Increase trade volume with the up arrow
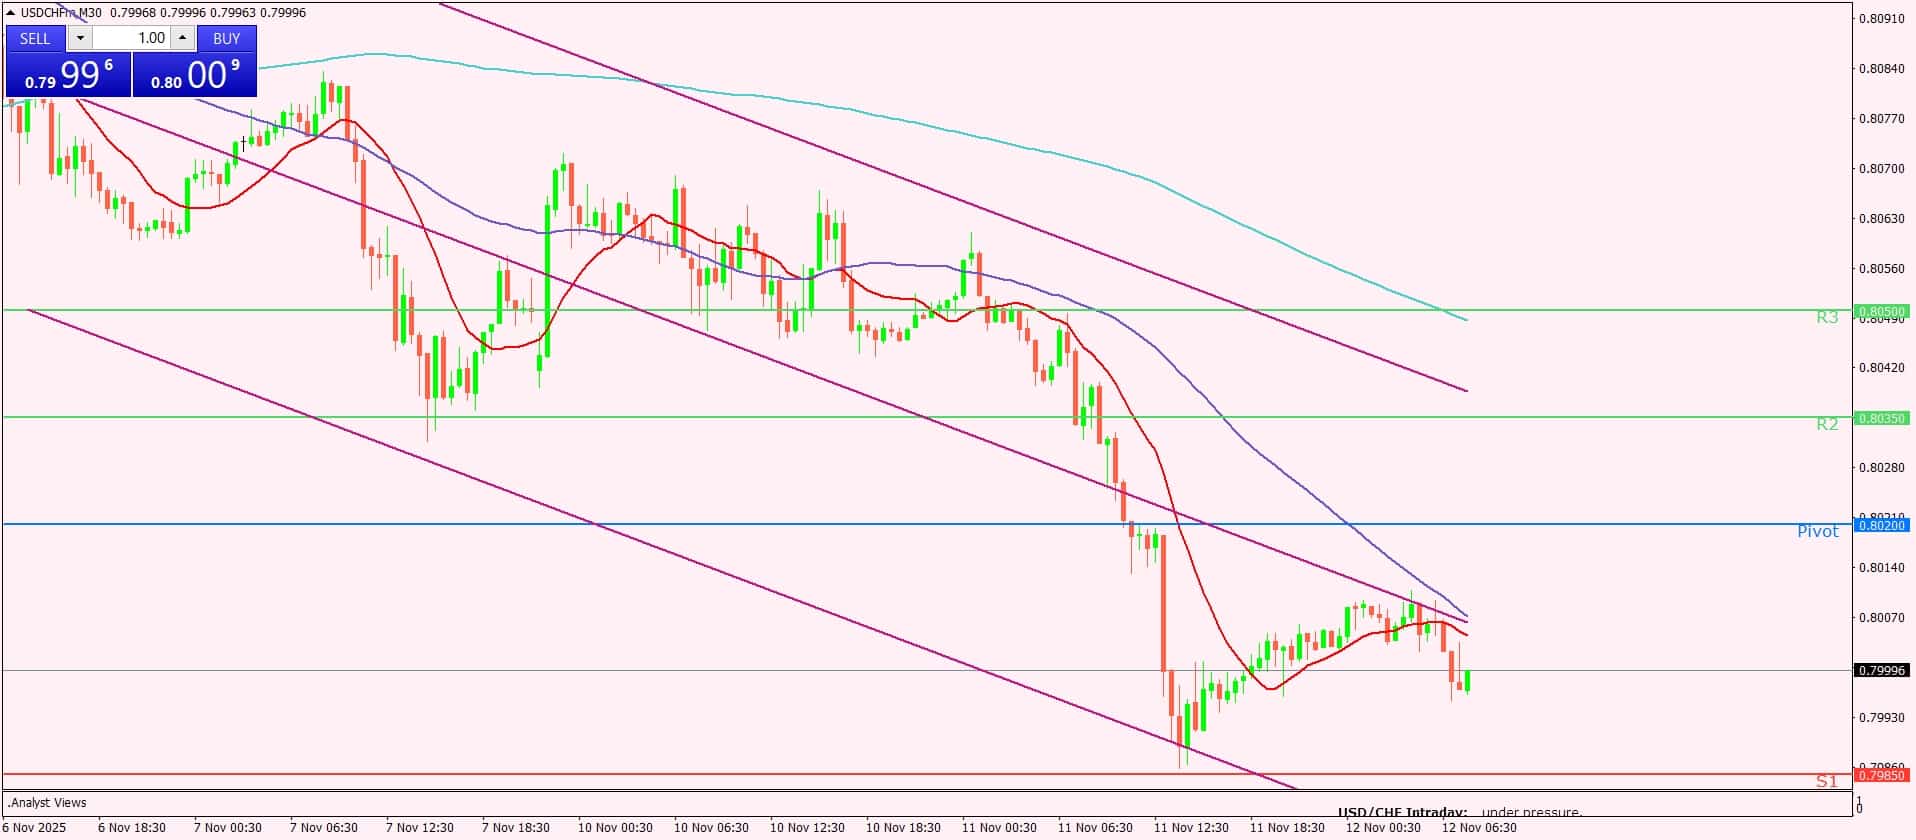 pyautogui.click(x=182, y=38)
